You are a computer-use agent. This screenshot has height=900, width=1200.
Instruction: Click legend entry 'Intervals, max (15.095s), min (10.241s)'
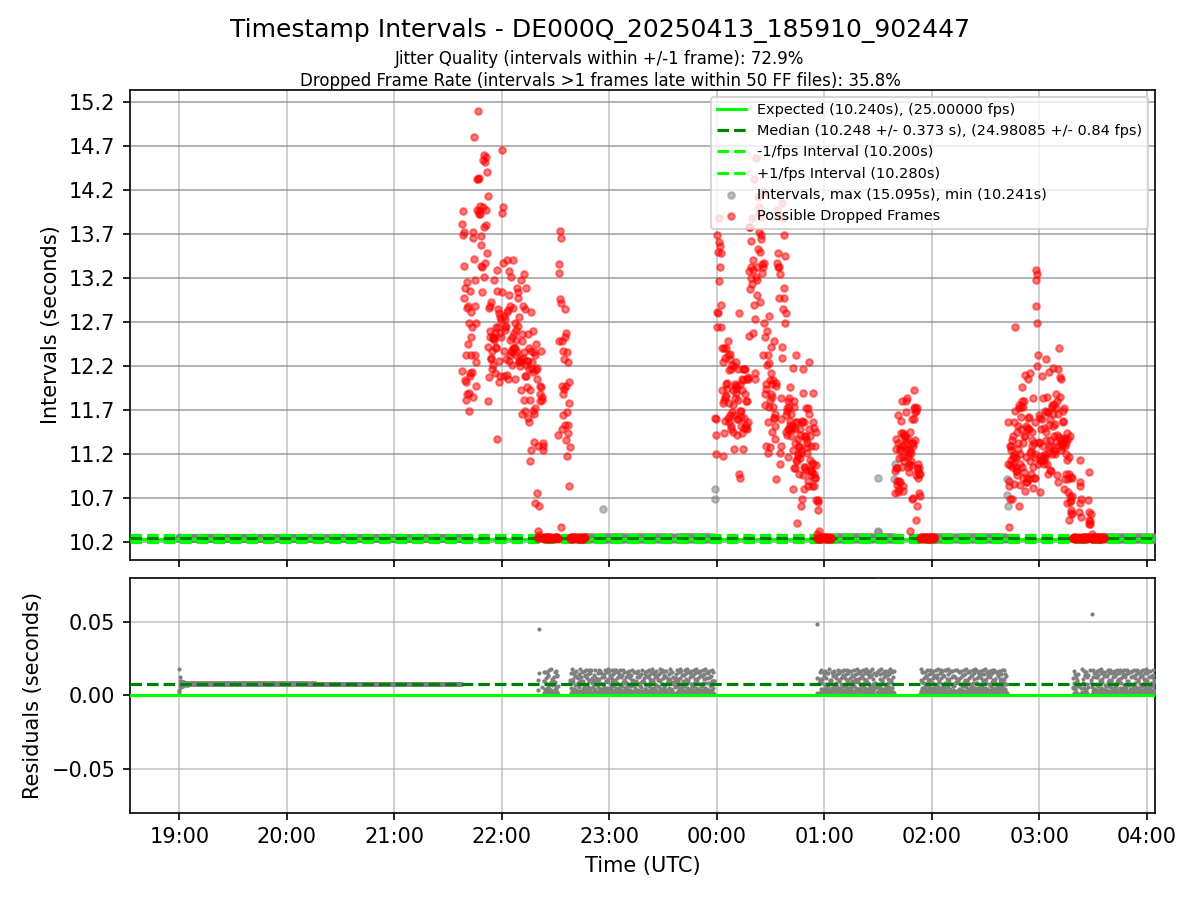pyautogui.click(x=901, y=194)
